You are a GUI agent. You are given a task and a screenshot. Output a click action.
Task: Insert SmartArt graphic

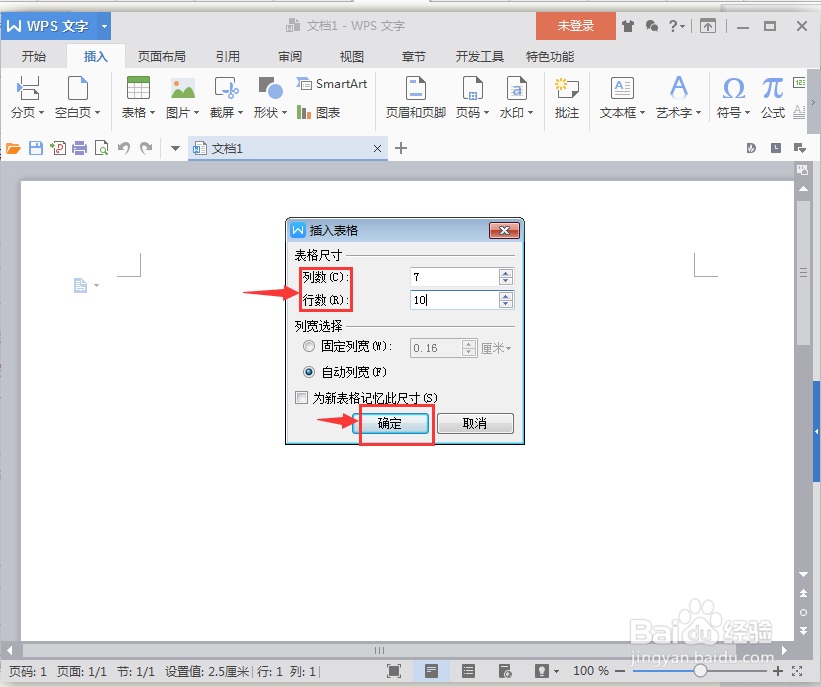pyautogui.click(x=332, y=84)
